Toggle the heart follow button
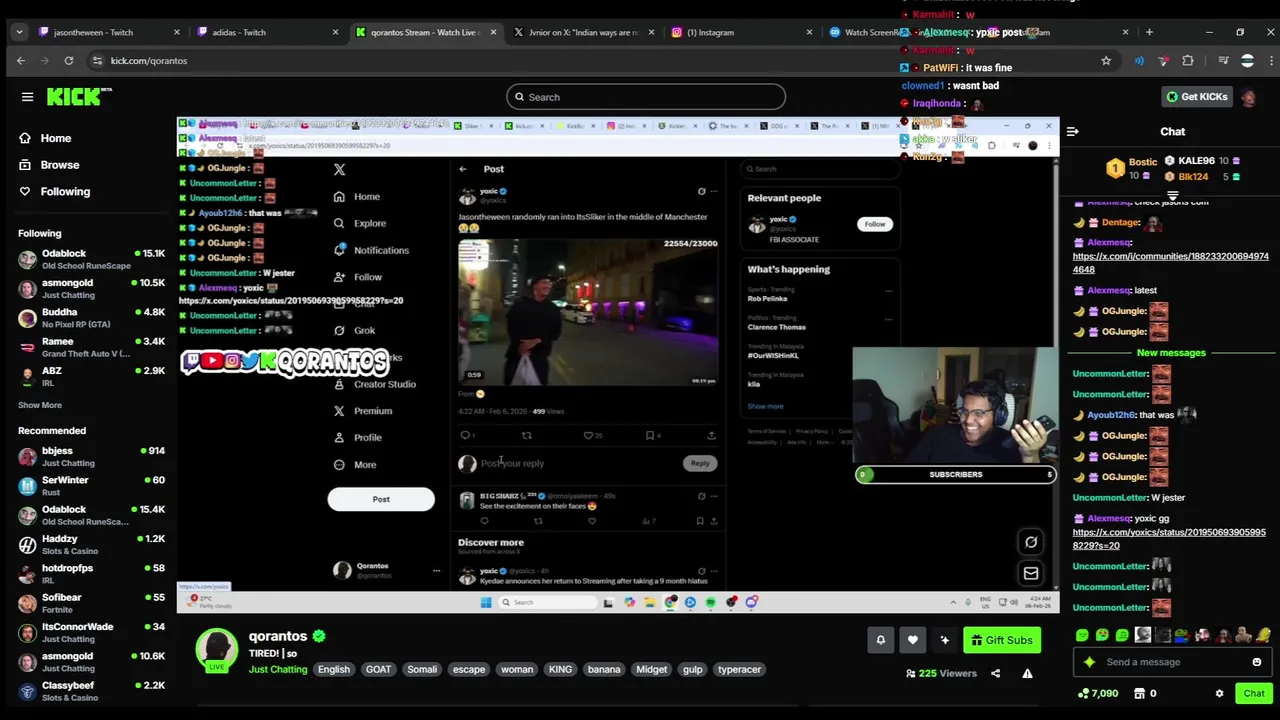1280x720 pixels. coord(912,640)
